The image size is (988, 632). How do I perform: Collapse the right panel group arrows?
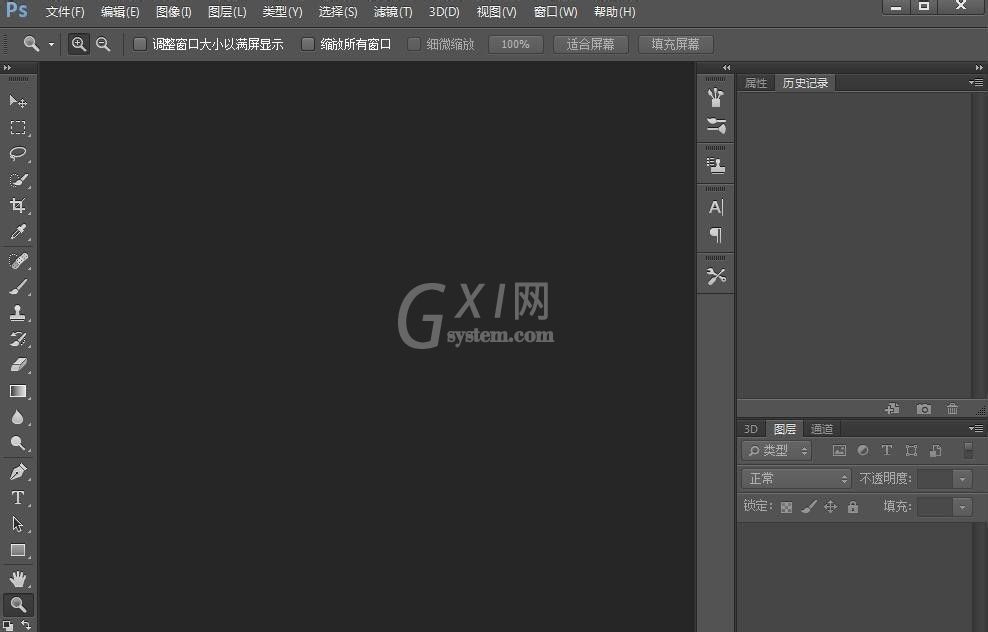(x=979, y=67)
